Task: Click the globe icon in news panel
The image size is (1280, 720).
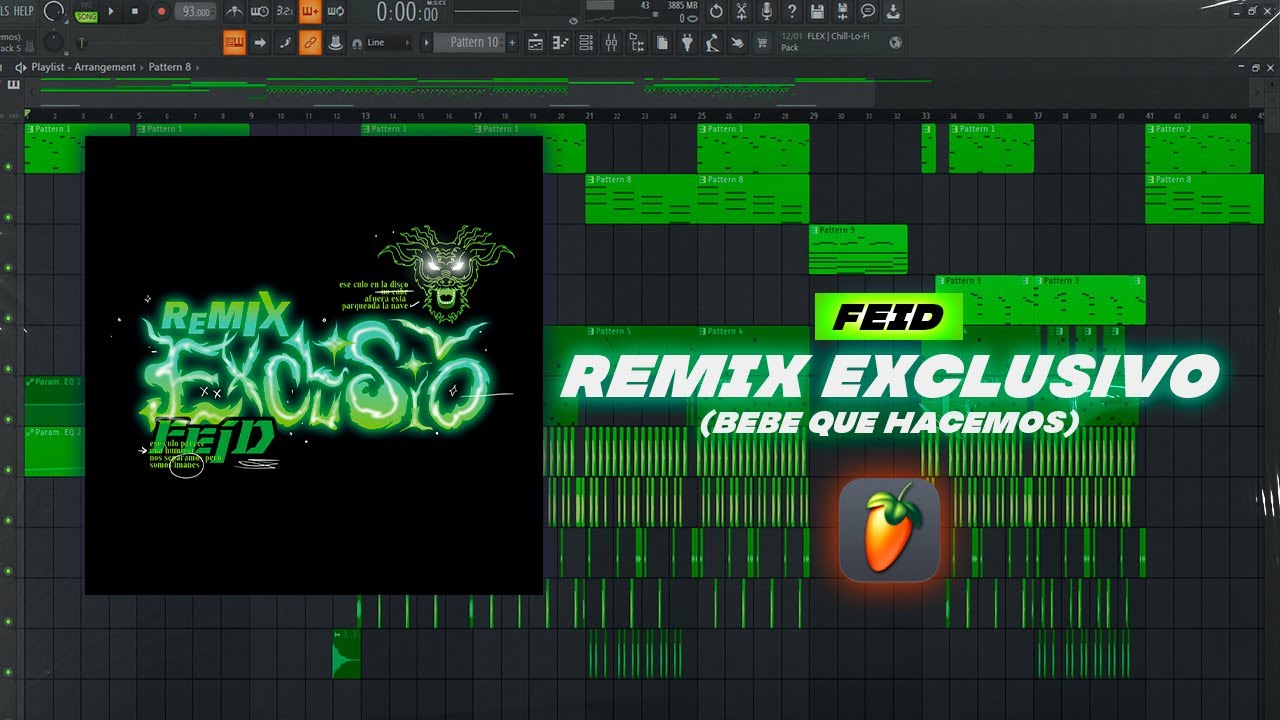Action: pyautogui.click(x=895, y=42)
